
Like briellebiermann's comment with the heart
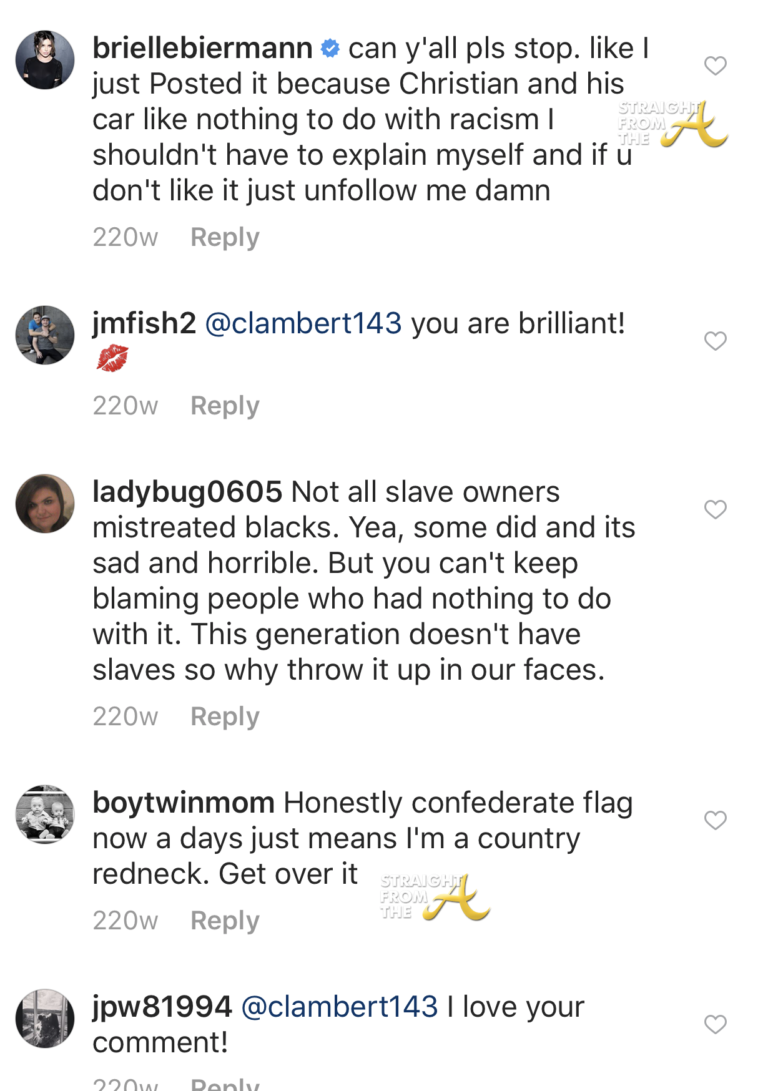click(715, 66)
